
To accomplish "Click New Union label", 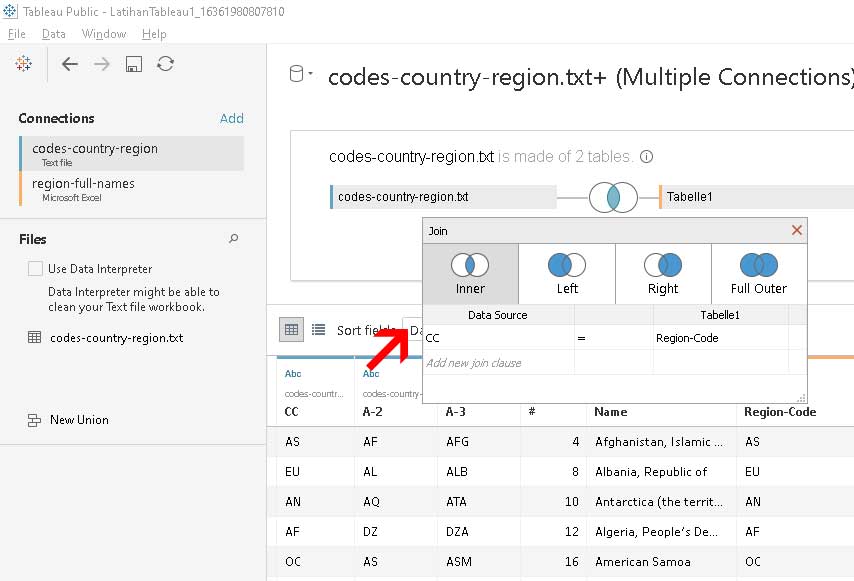I will point(79,420).
